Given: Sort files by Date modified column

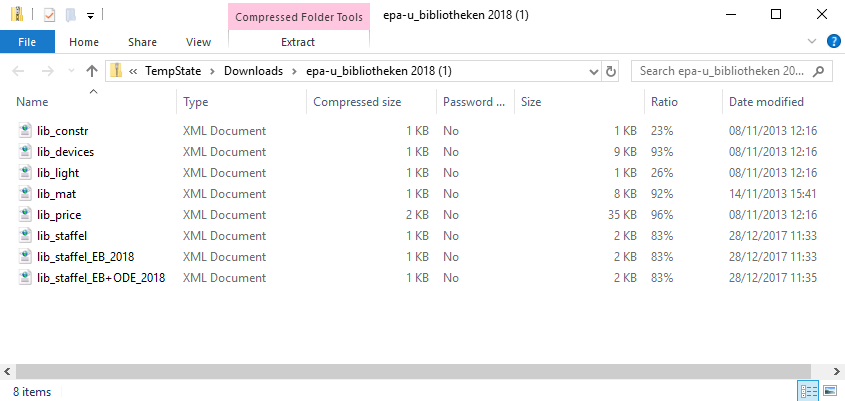Looking at the screenshot, I should click(x=766, y=102).
